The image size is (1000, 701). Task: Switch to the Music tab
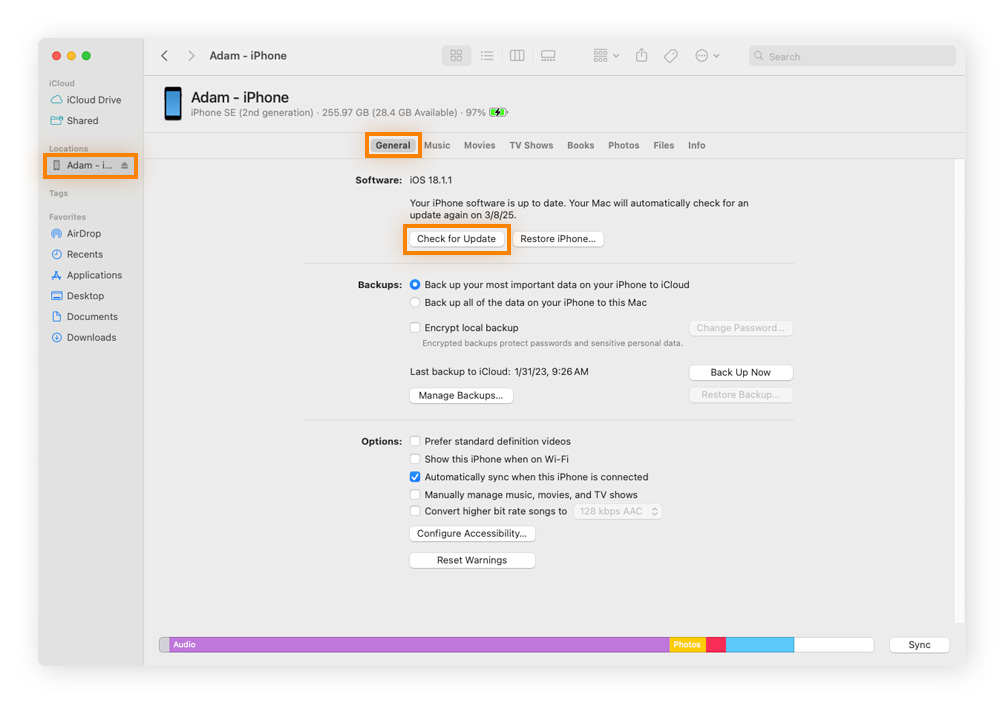click(x=437, y=145)
